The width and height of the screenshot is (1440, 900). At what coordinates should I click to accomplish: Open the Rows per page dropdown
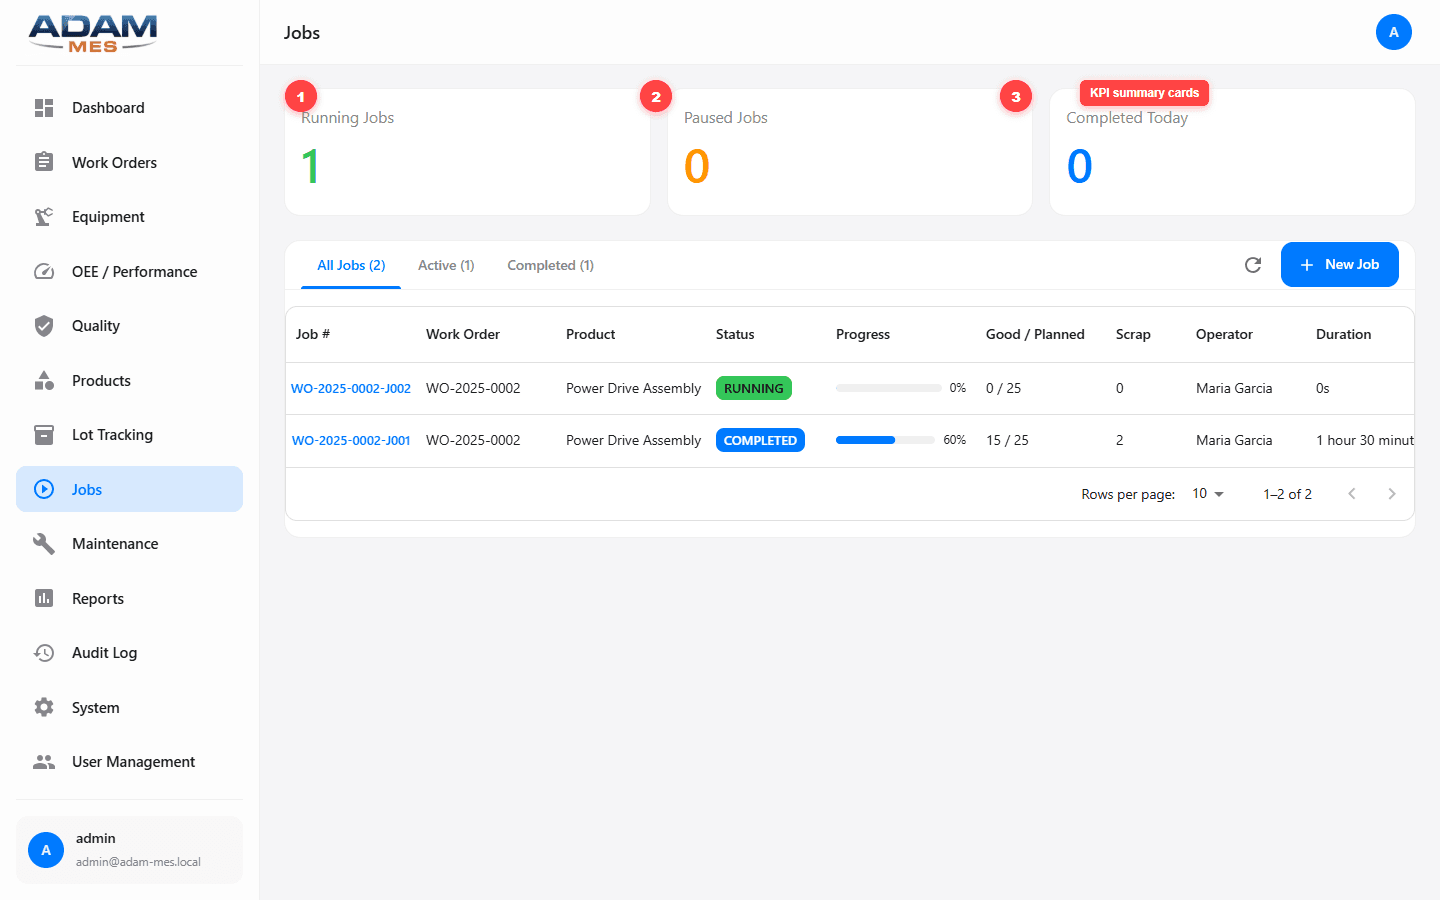click(x=1207, y=493)
